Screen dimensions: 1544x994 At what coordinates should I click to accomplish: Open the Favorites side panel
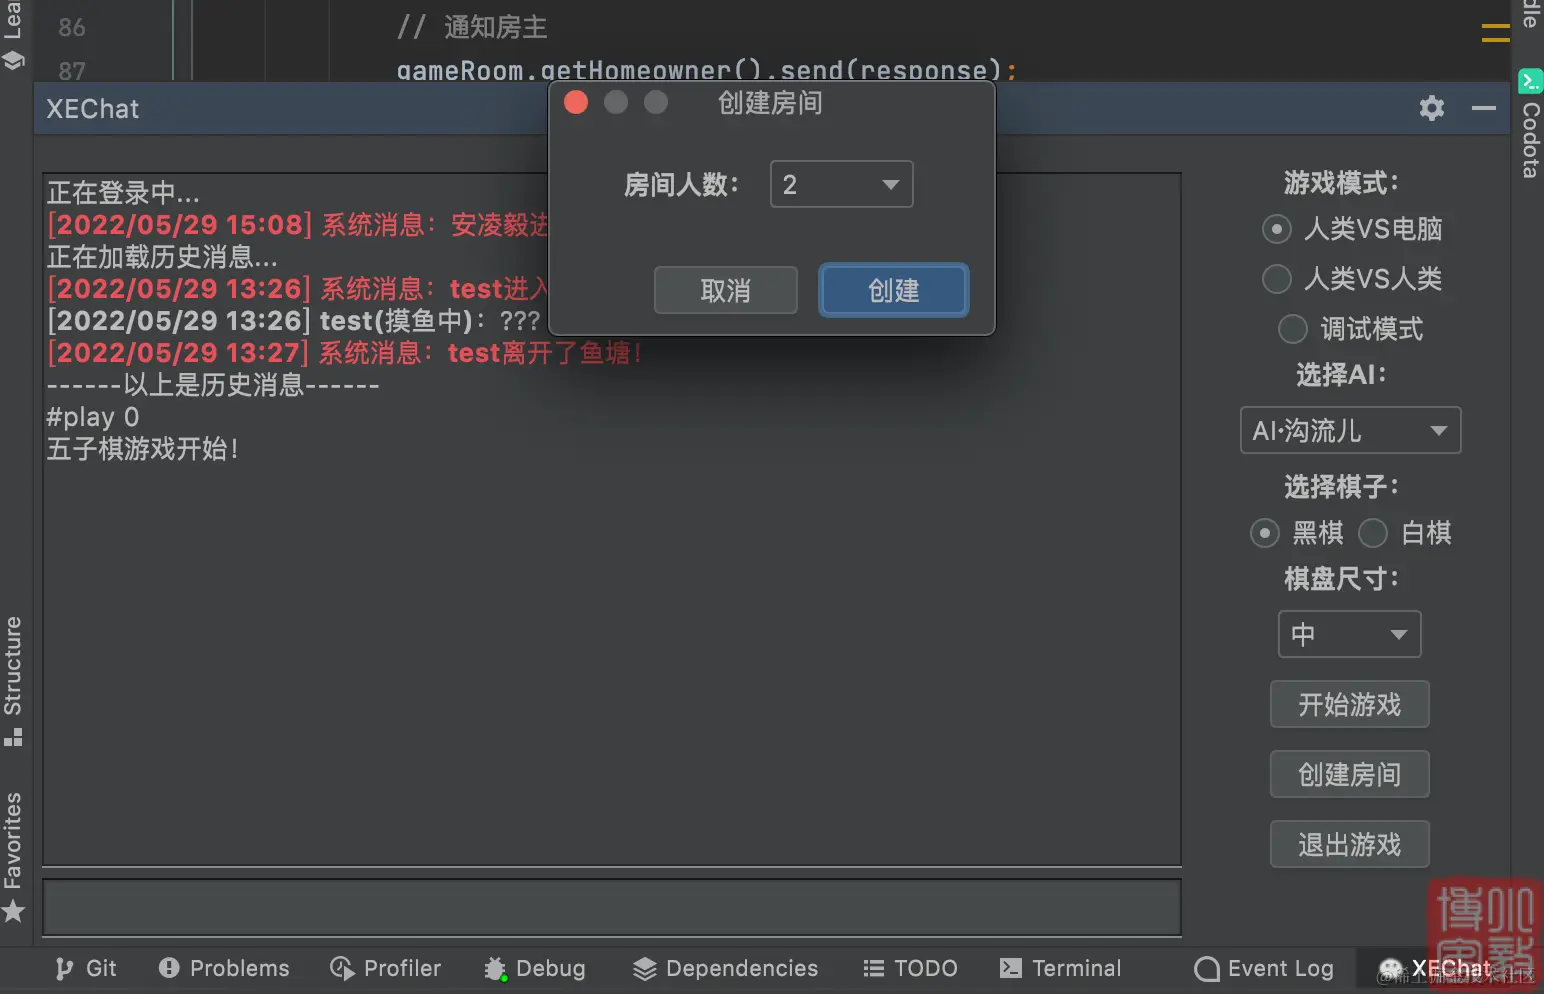tap(13, 856)
